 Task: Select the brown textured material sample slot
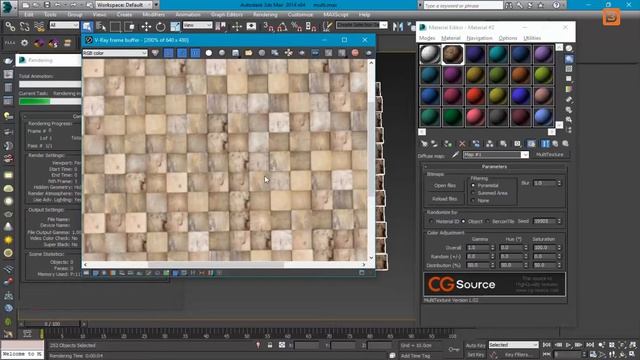tap(453, 54)
